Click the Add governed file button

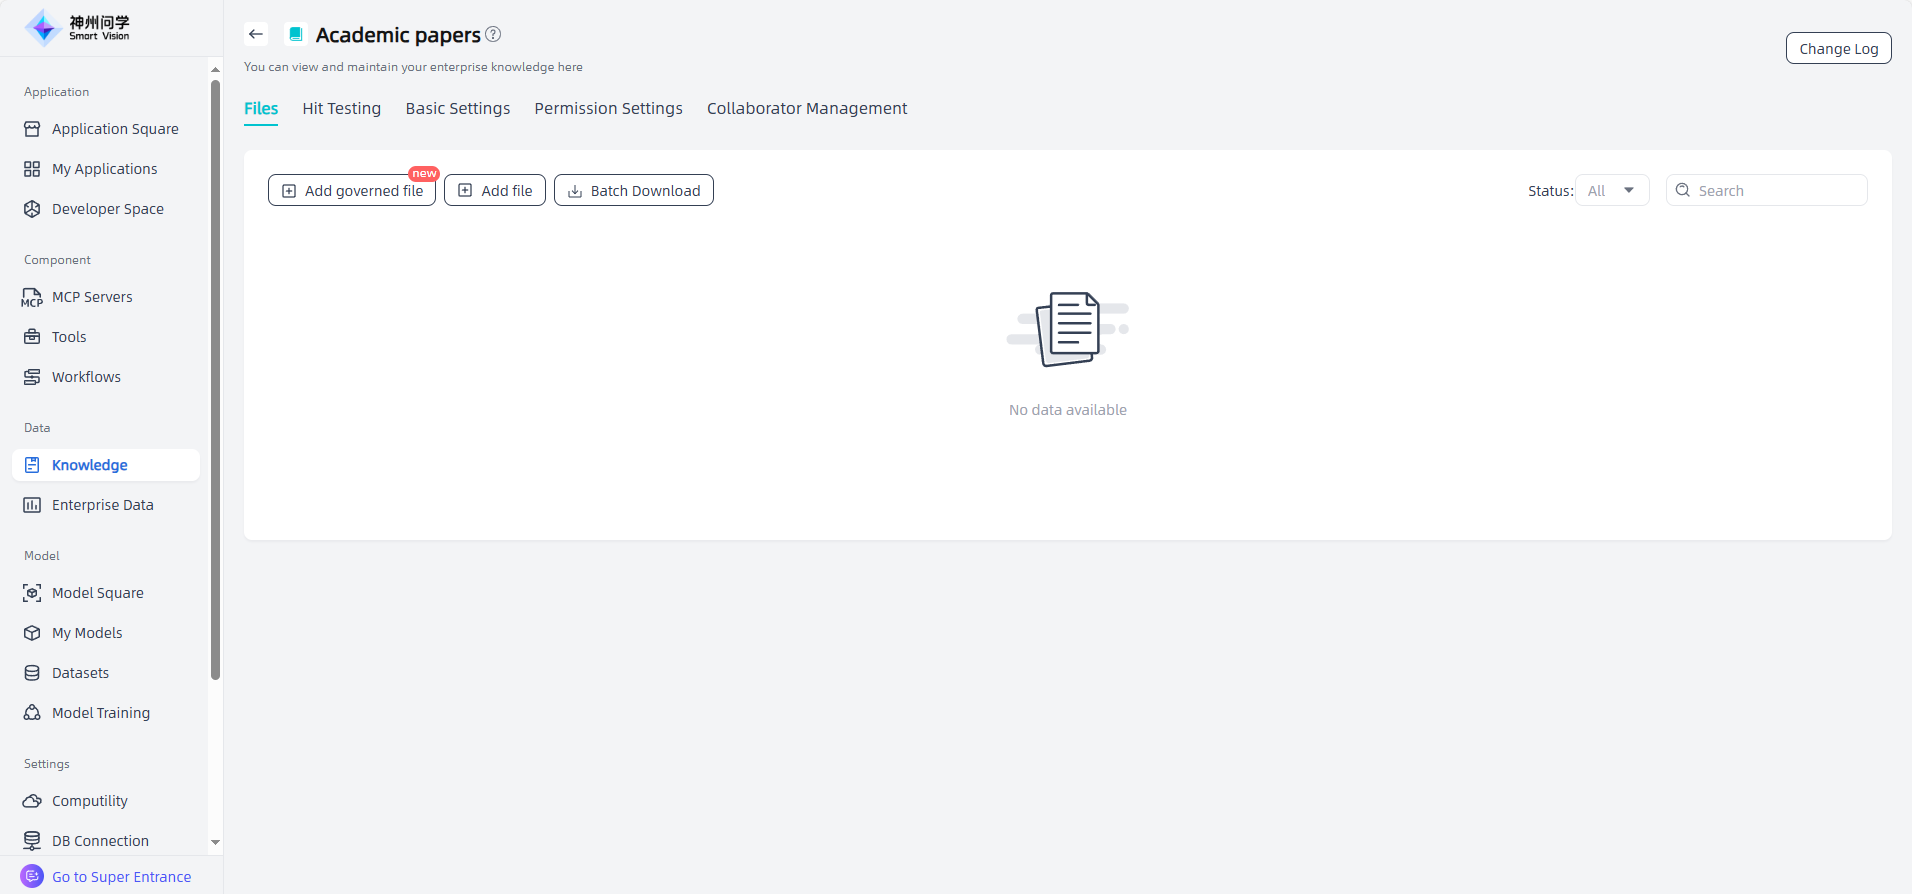(x=352, y=190)
